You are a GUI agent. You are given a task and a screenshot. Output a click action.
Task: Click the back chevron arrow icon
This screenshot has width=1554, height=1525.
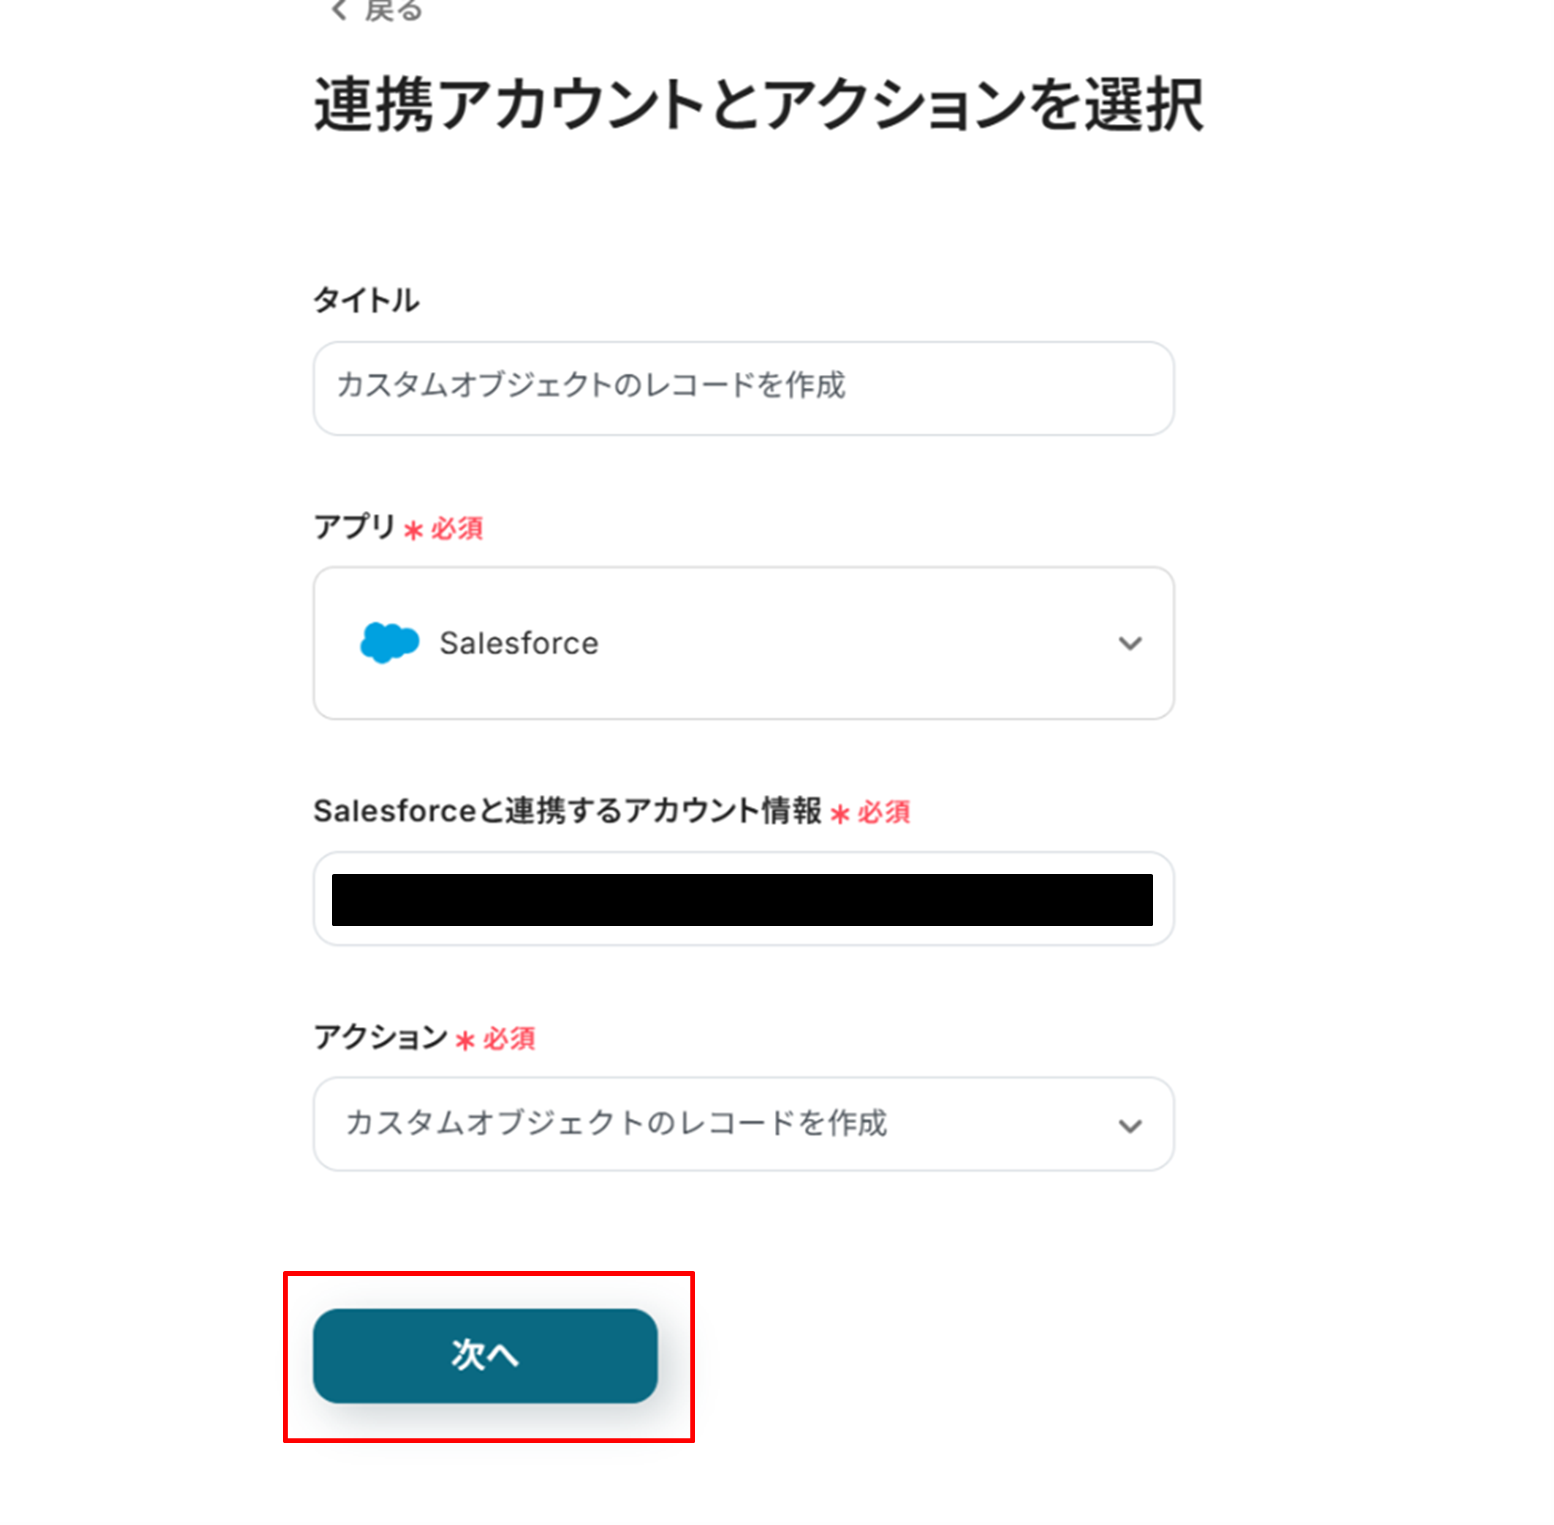click(x=339, y=10)
